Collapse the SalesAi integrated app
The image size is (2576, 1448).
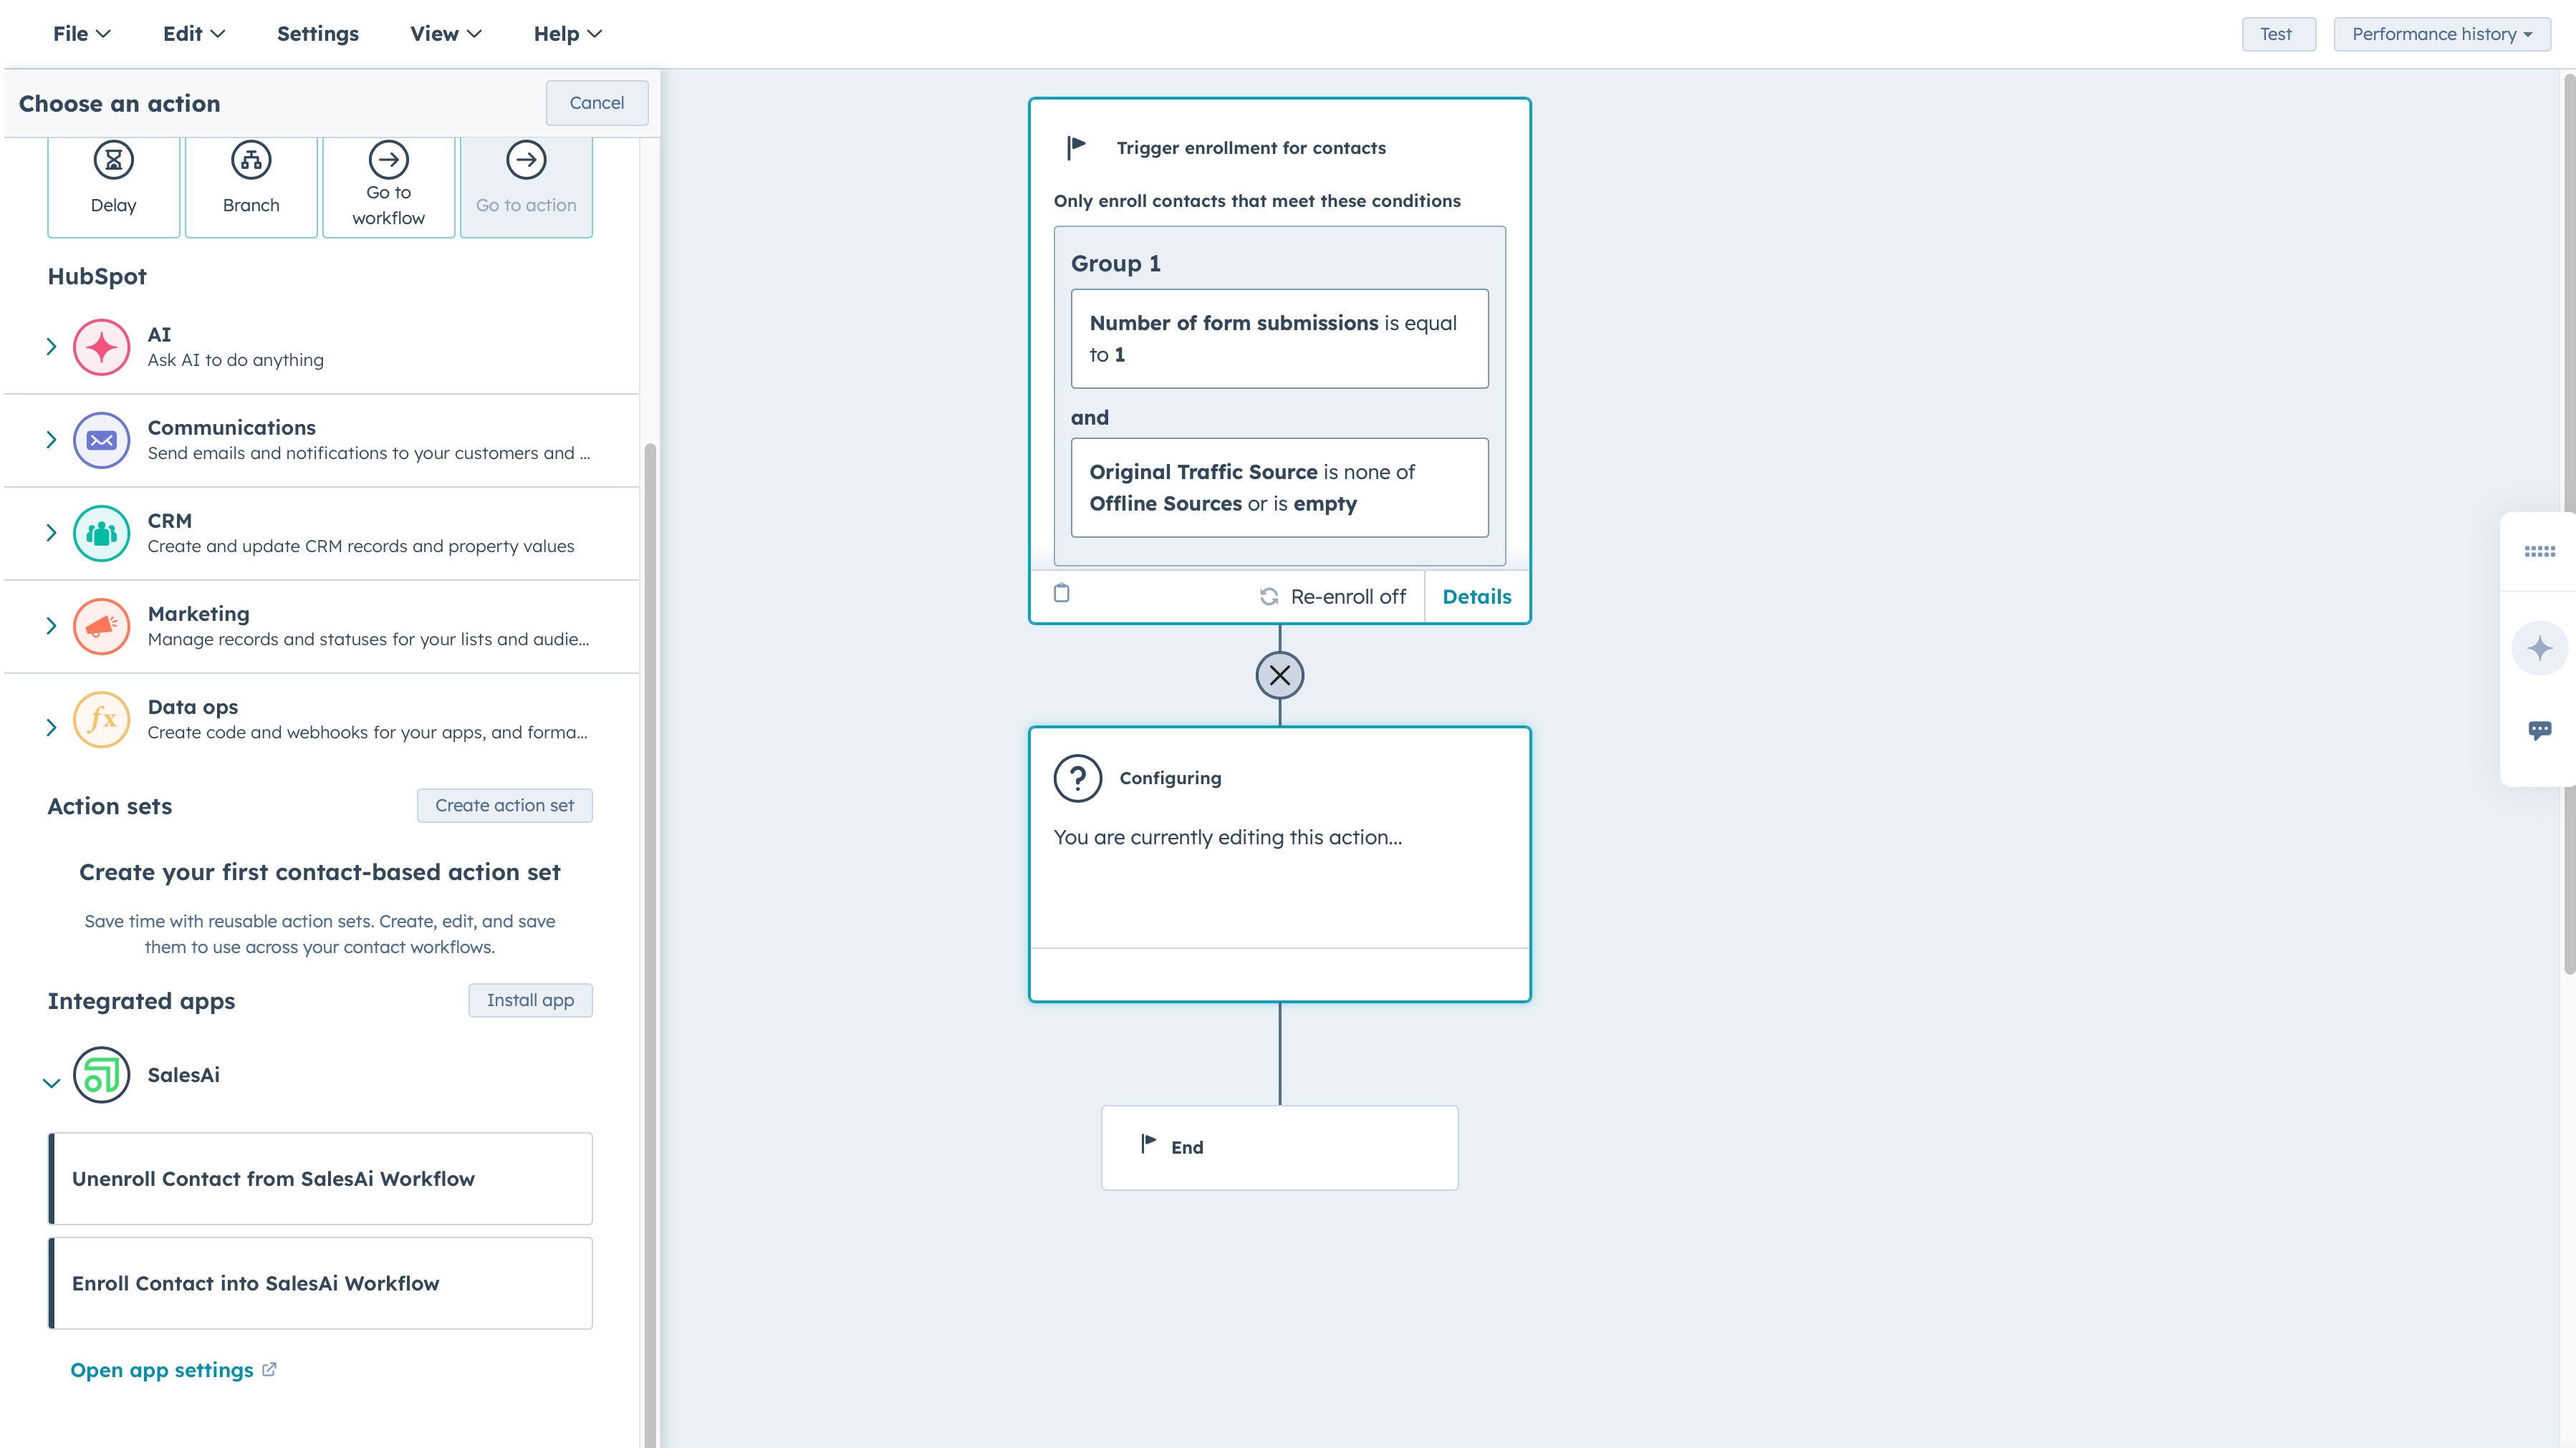[51, 1082]
